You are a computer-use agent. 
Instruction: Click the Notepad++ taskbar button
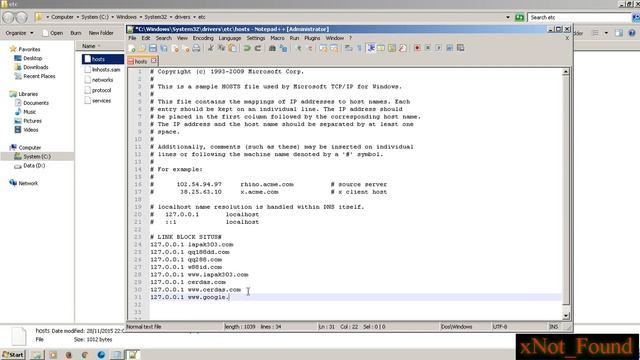(x=133, y=355)
